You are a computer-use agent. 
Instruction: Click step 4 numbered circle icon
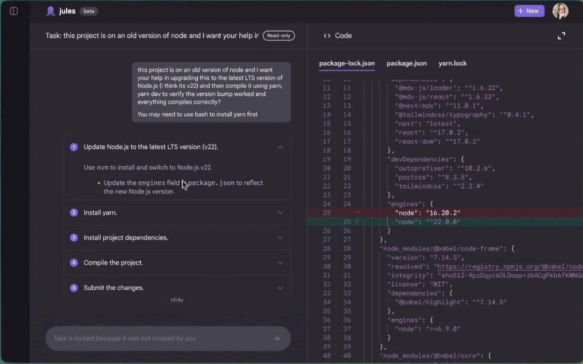tap(74, 262)
